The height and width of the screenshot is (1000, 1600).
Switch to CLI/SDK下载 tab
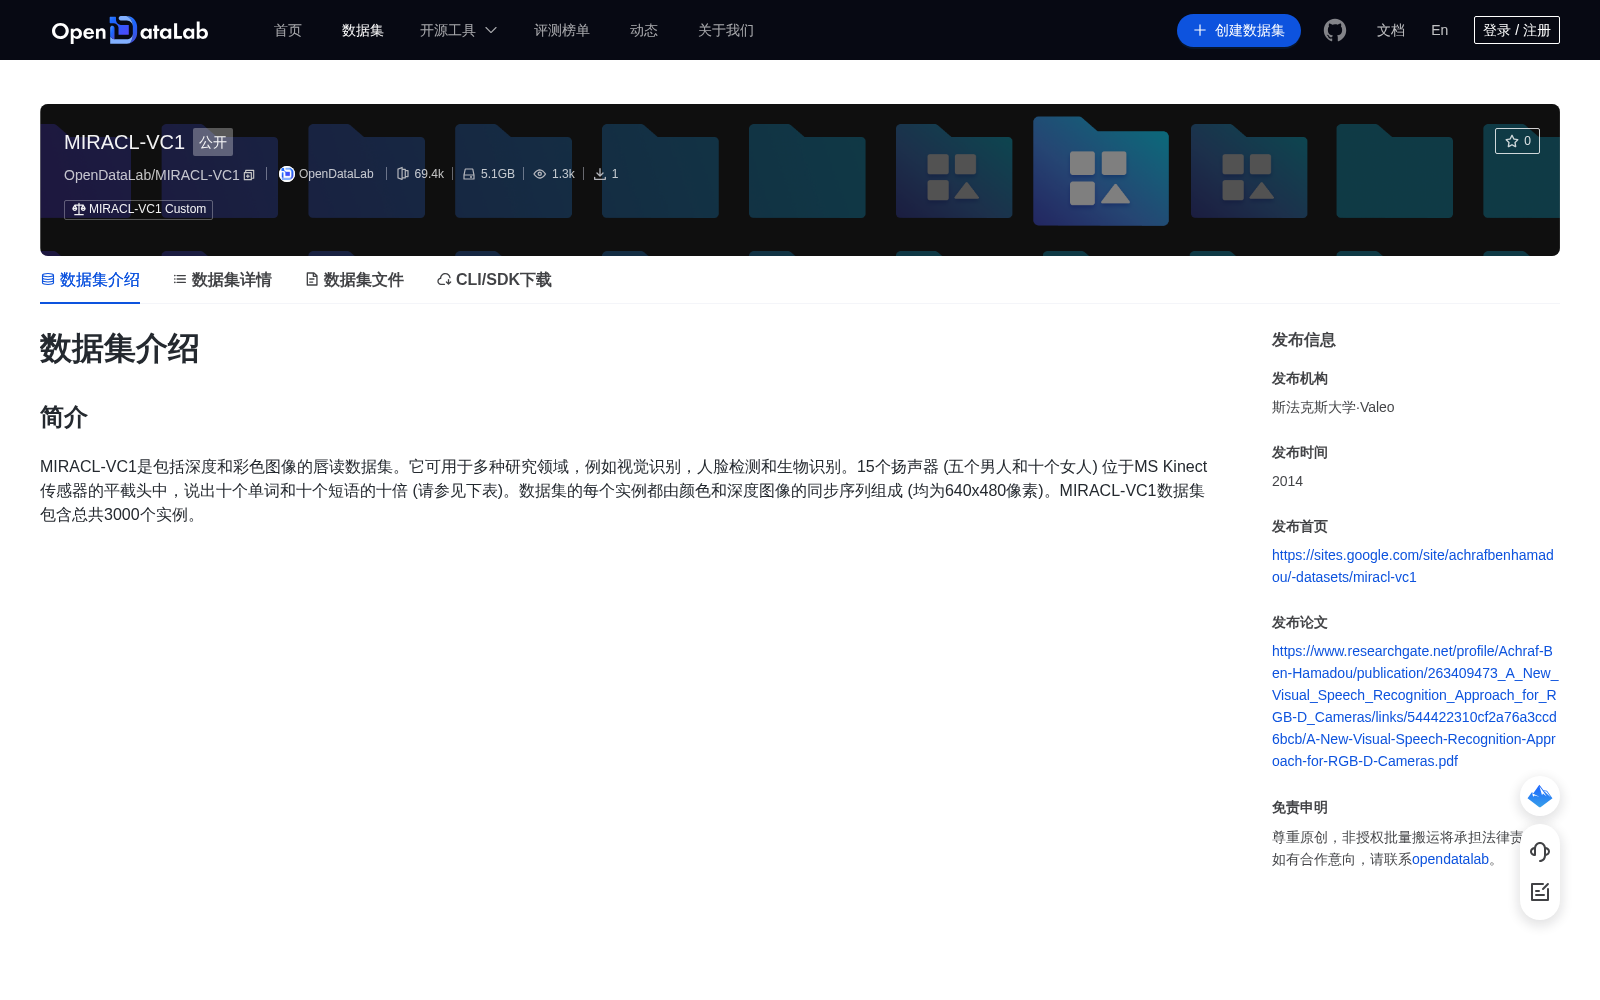pos(494,280)
